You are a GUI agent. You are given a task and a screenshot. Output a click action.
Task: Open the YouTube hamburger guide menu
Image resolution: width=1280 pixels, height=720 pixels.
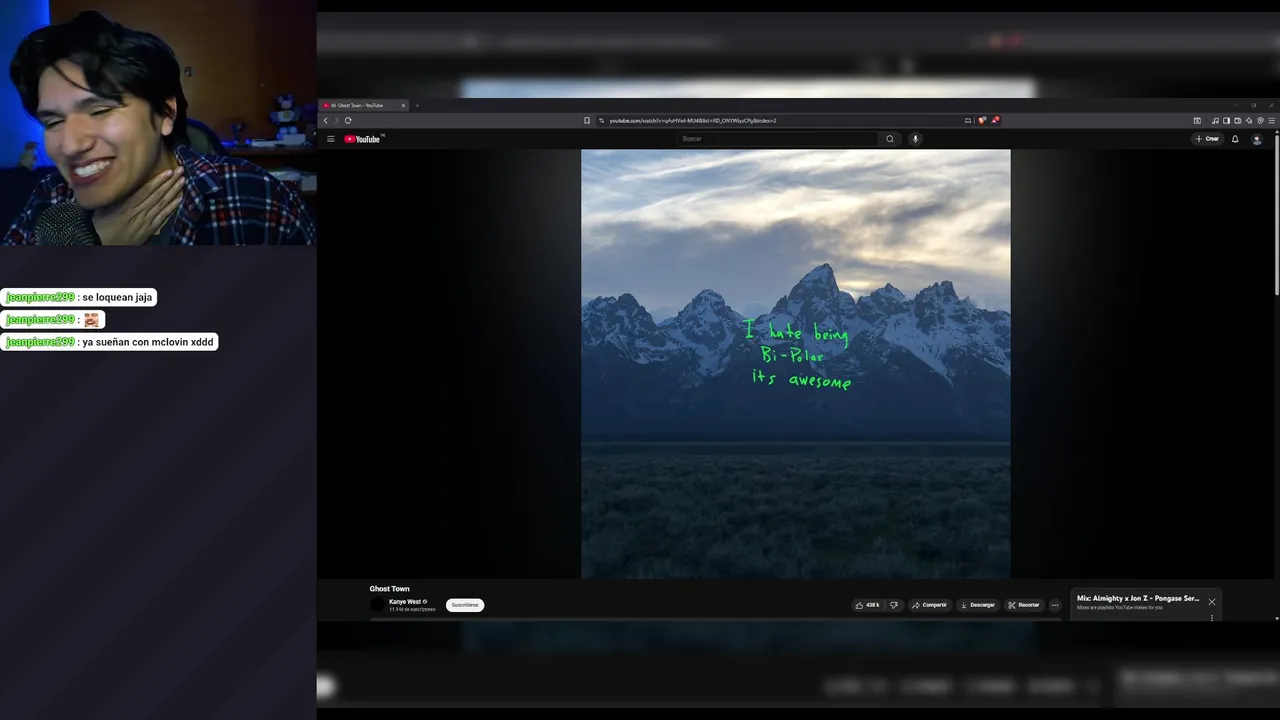(x=330, y=139)
